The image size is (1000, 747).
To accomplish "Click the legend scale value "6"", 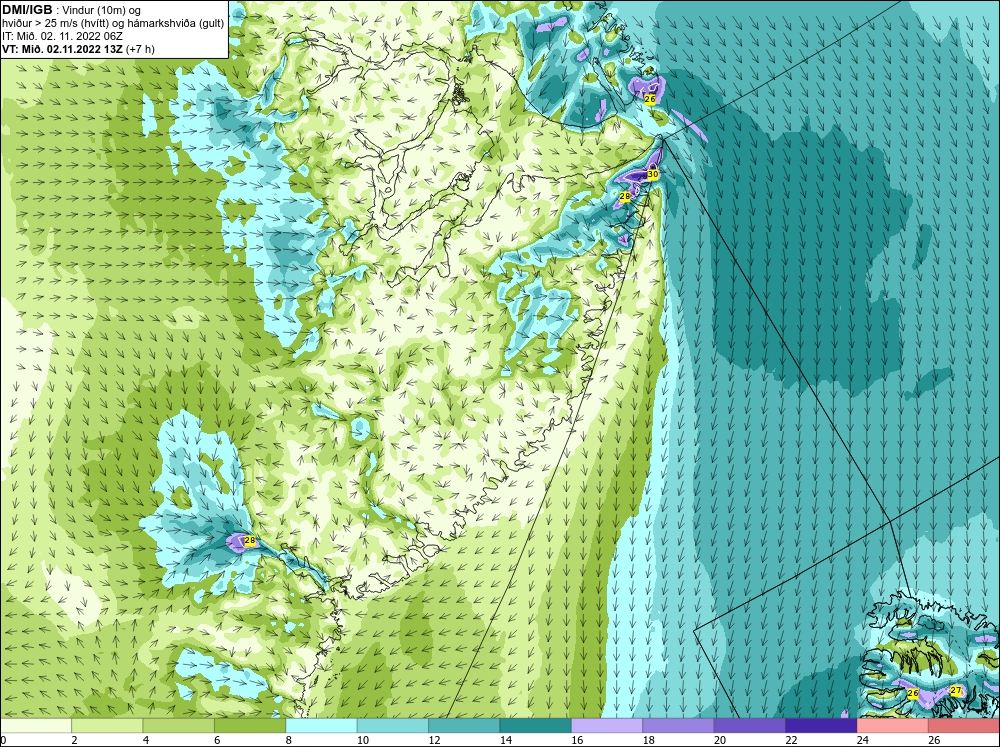I will (217, 740).
